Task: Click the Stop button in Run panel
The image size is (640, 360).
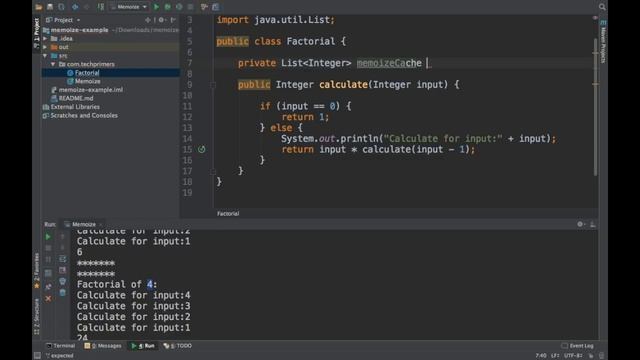Action: click(48, 248)
